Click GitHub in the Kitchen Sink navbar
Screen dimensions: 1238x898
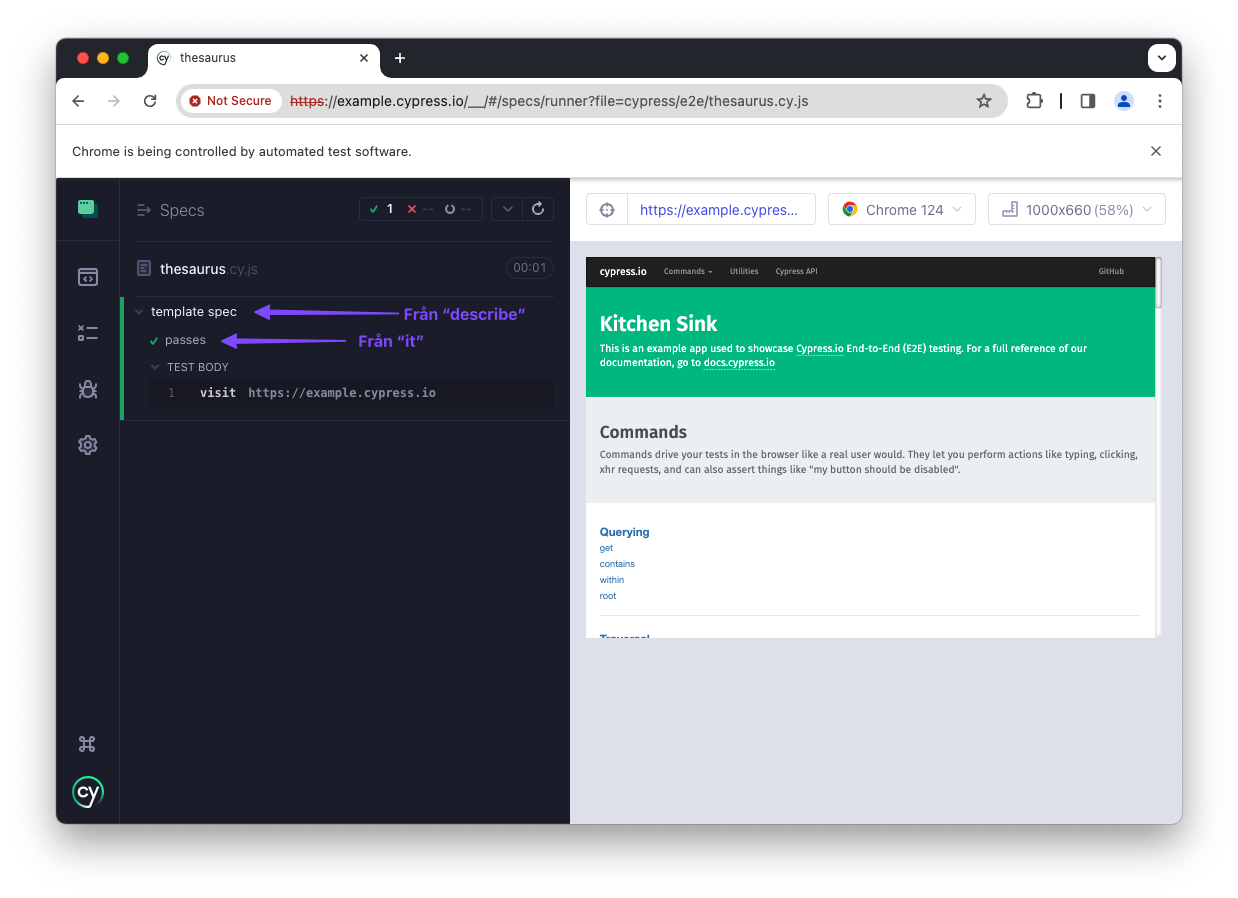1111,271
